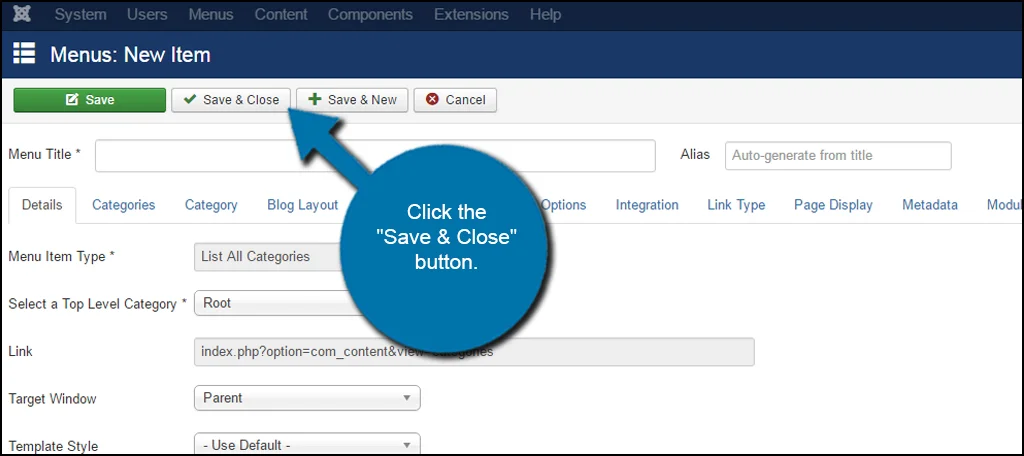Open the Content menu
This screenshot has height=456, width=1024.
click(x=280, y=15)
